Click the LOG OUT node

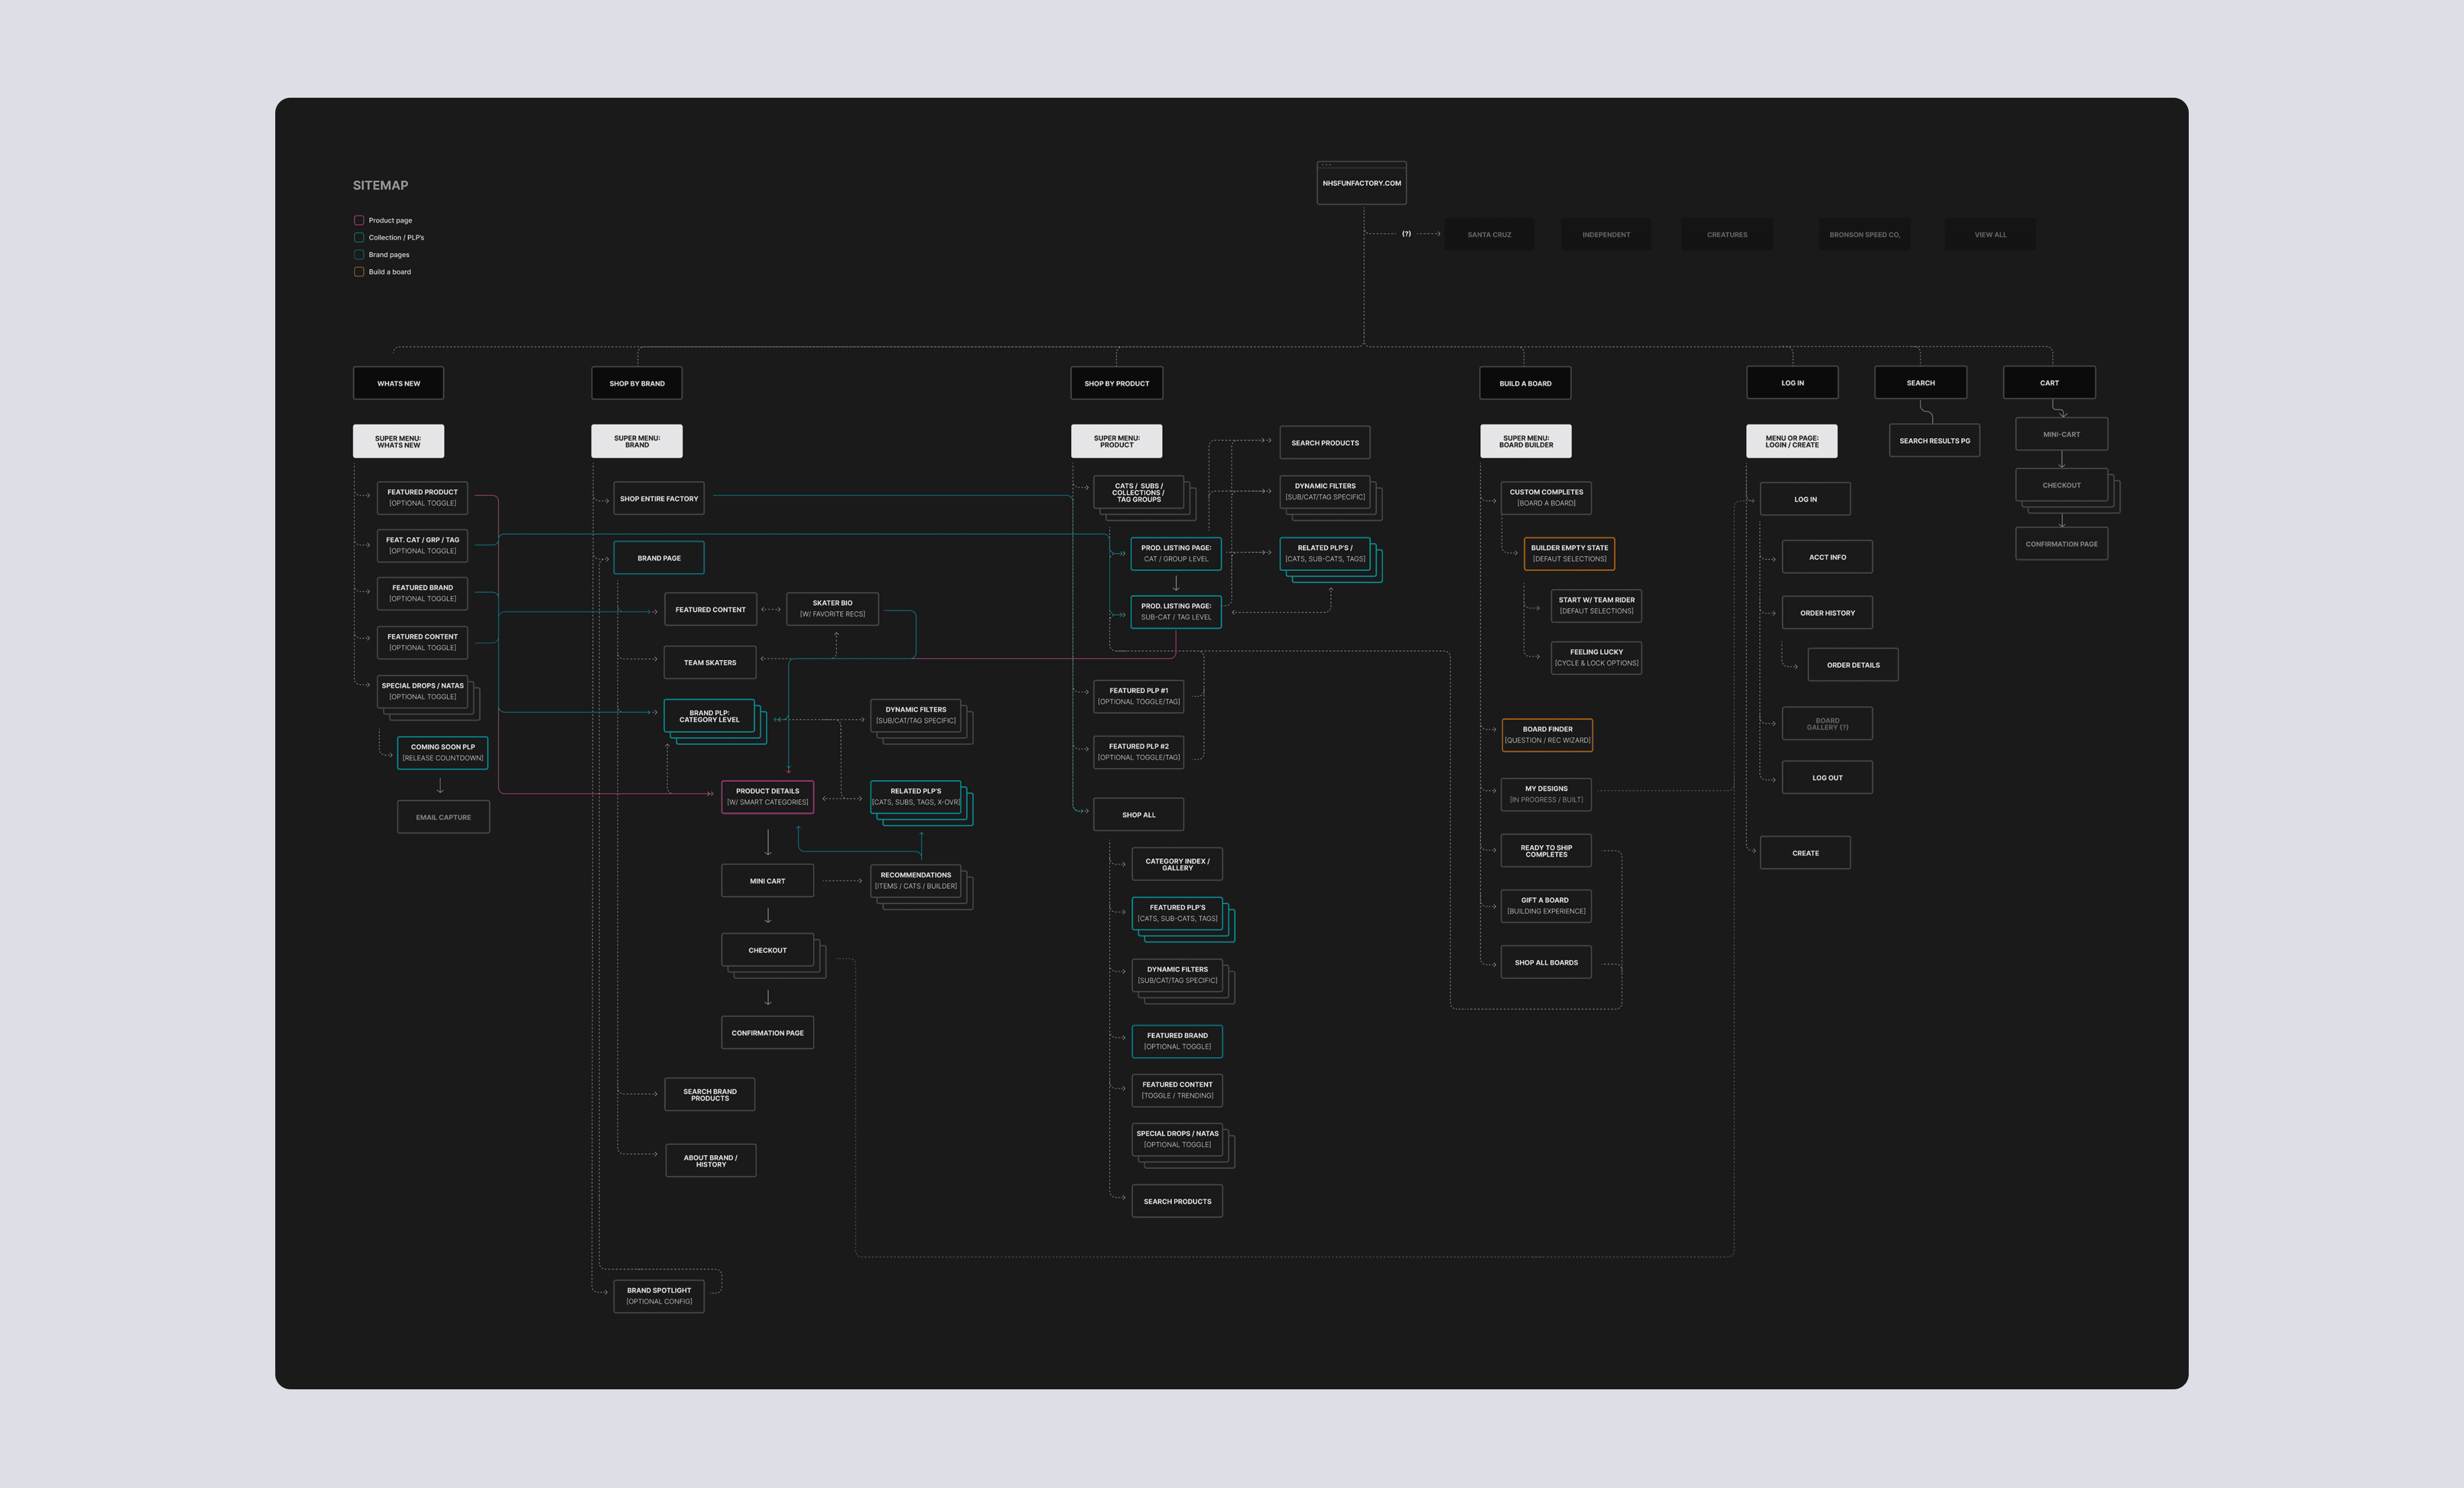1827,777
